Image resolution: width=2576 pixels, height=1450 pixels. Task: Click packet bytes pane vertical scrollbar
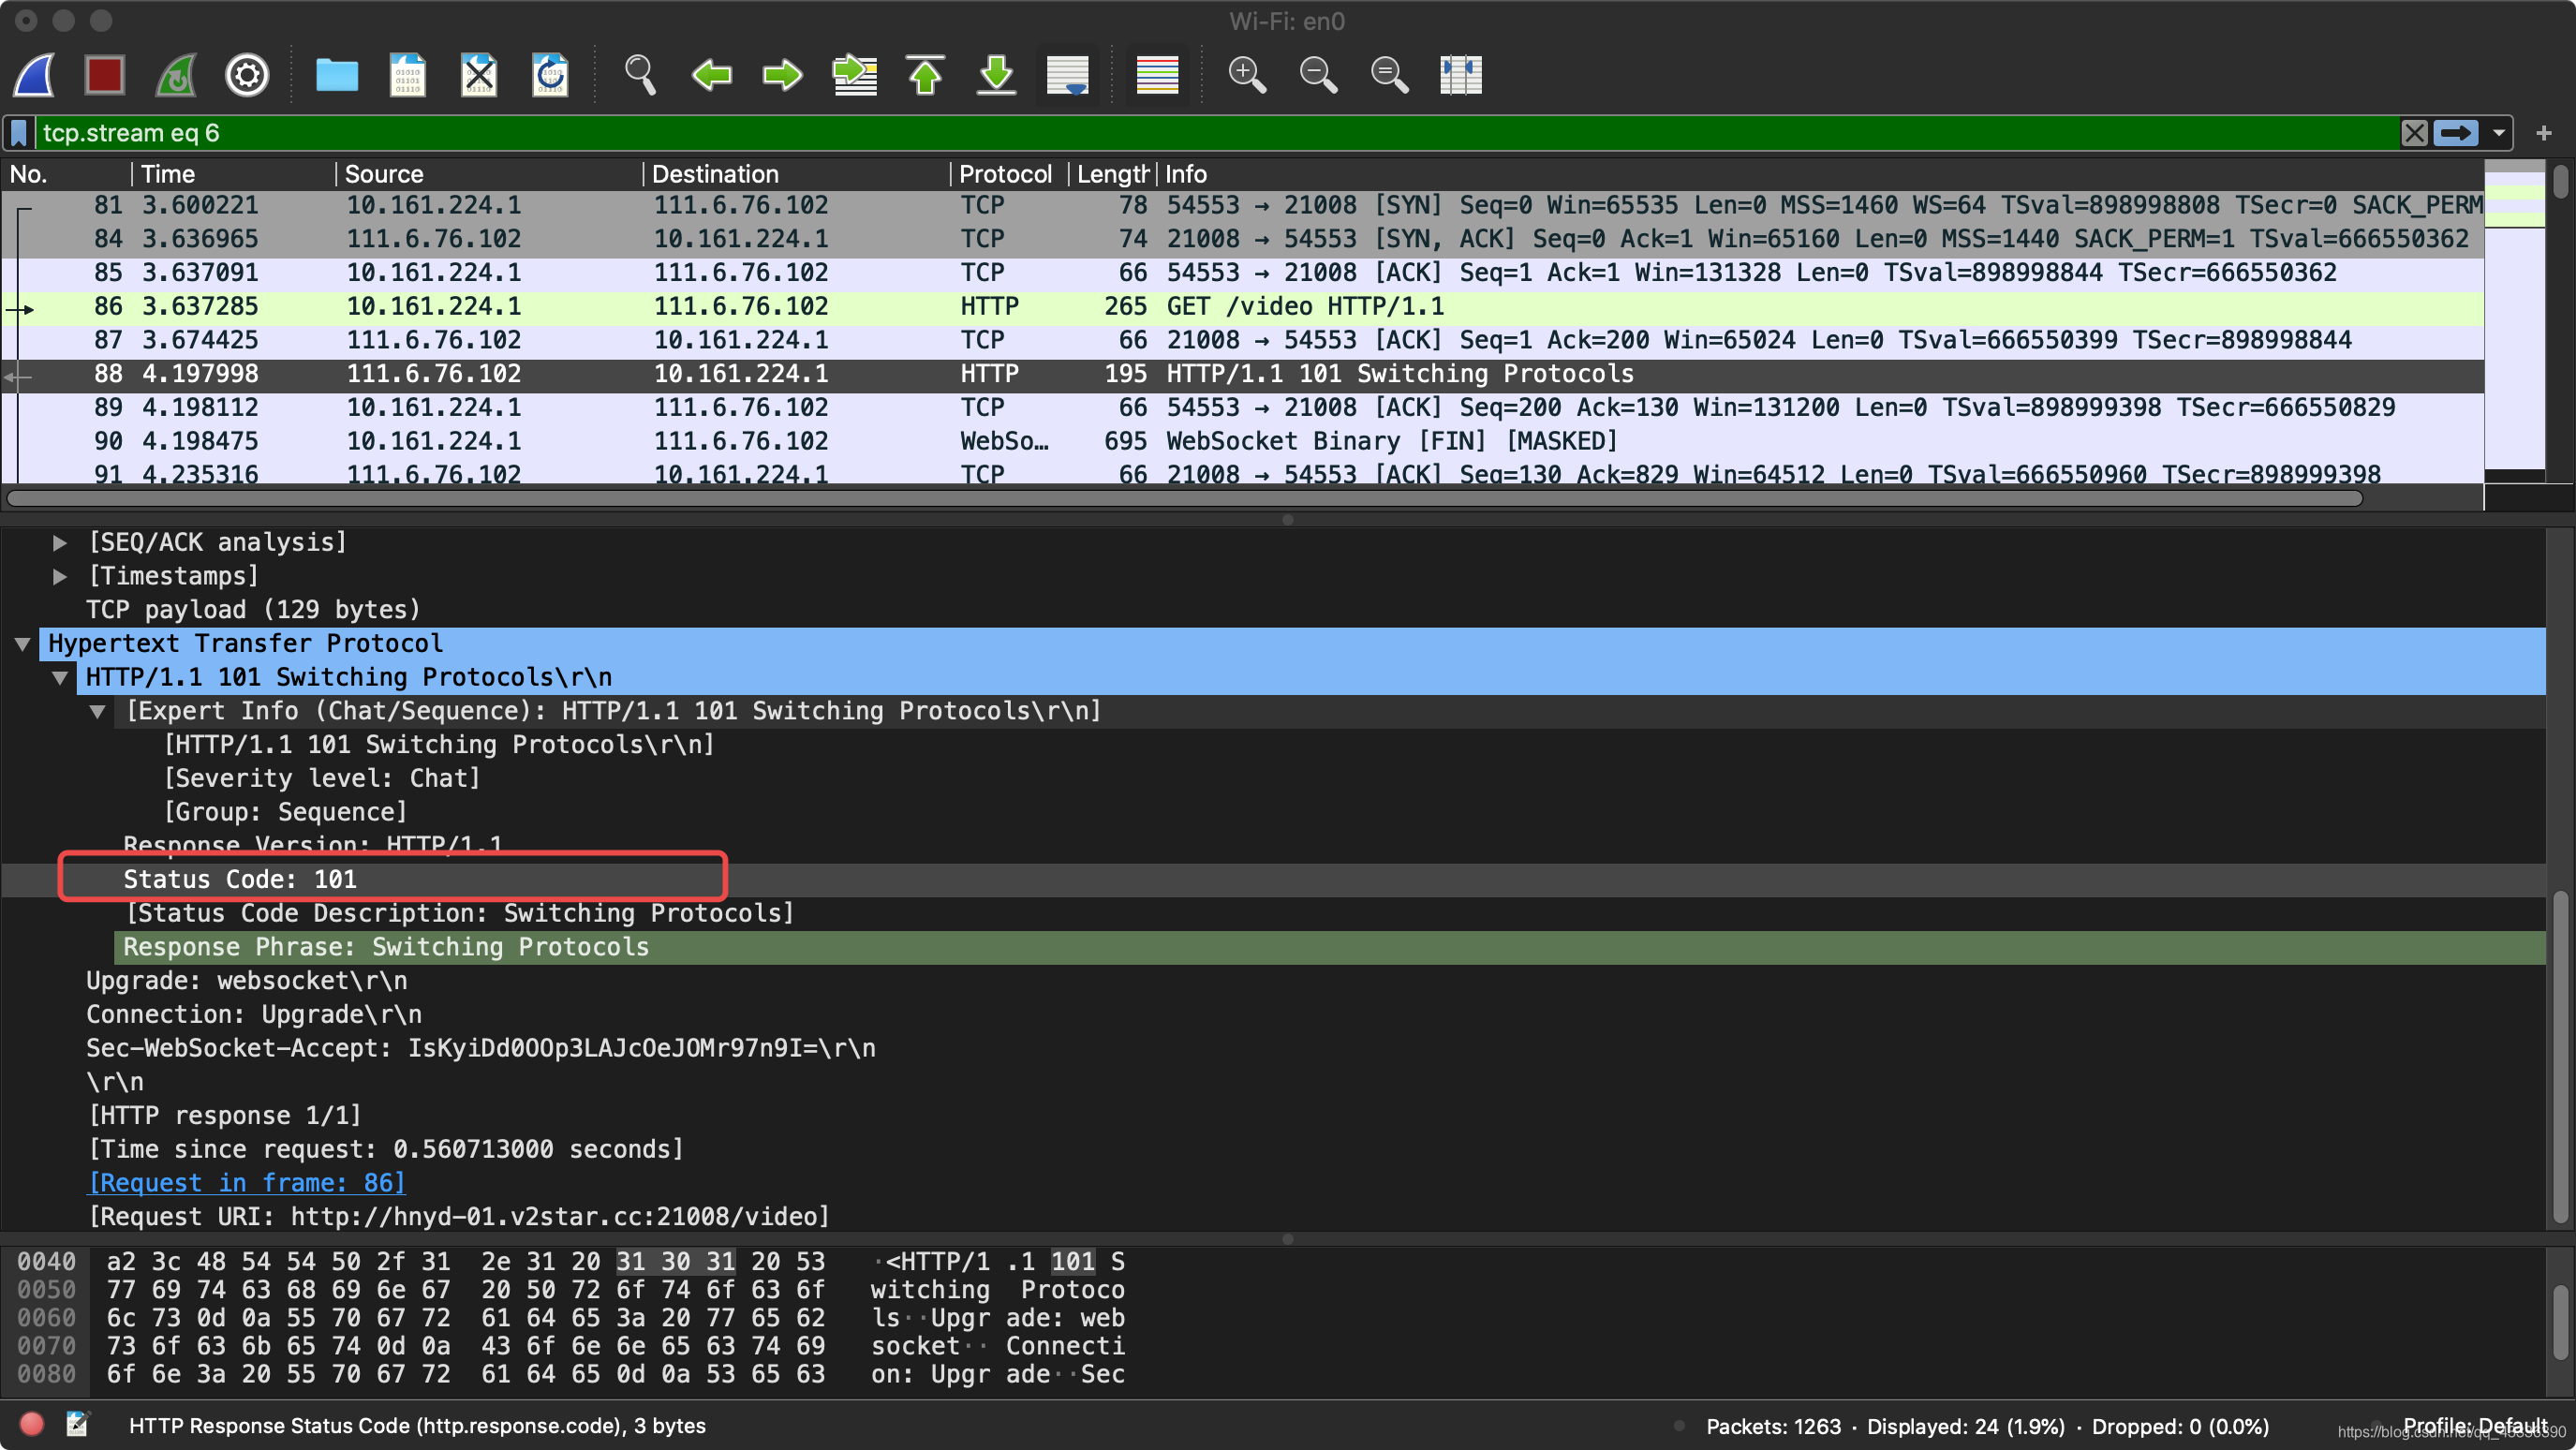2560,1322
